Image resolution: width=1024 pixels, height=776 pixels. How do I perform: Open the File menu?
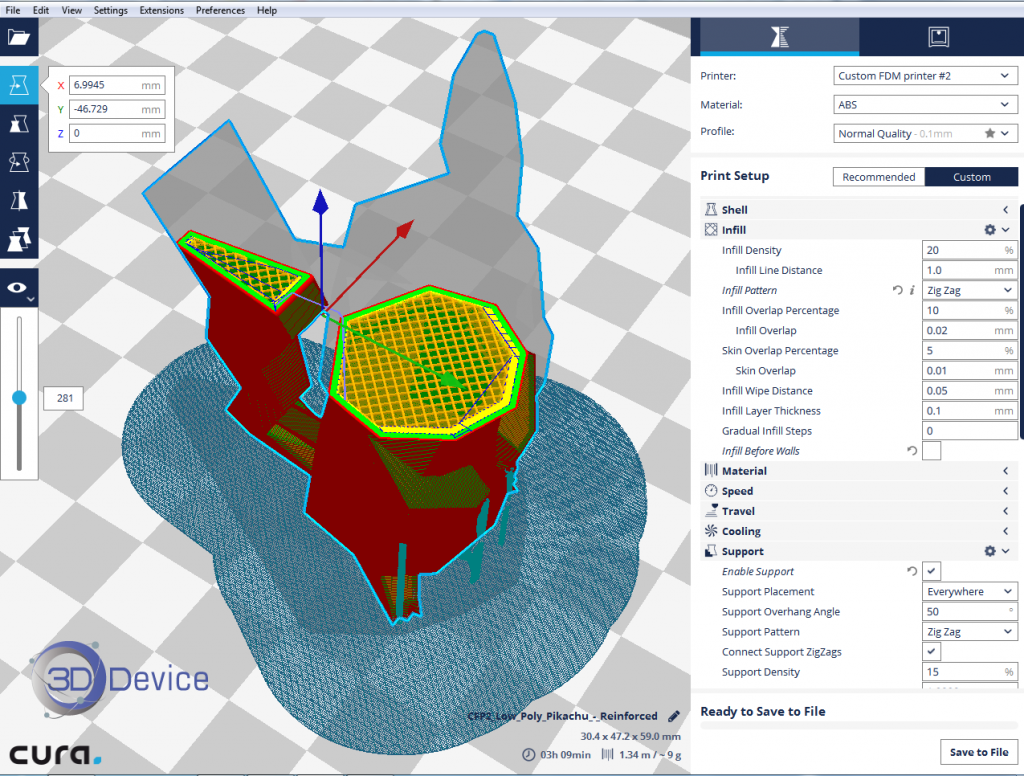13,10
